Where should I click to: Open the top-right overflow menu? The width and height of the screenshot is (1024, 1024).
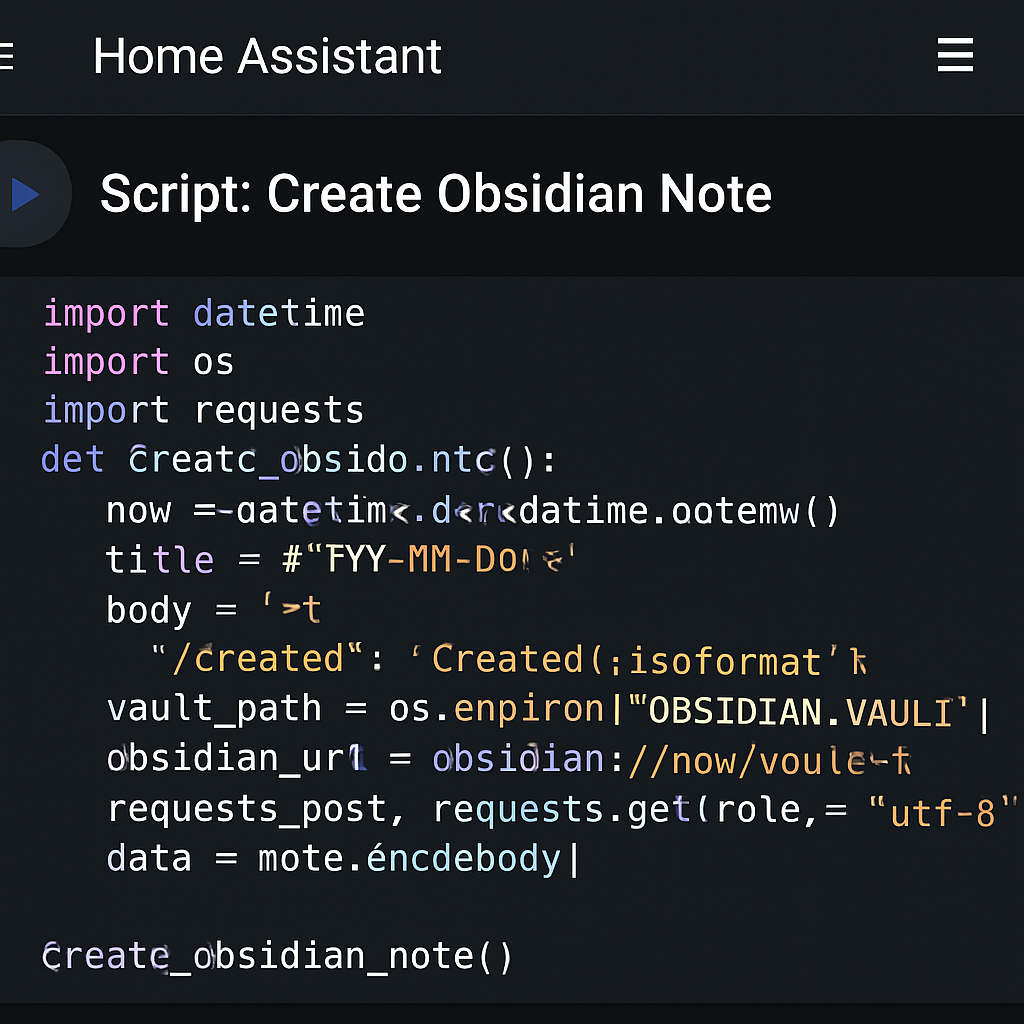click(955, 57)
